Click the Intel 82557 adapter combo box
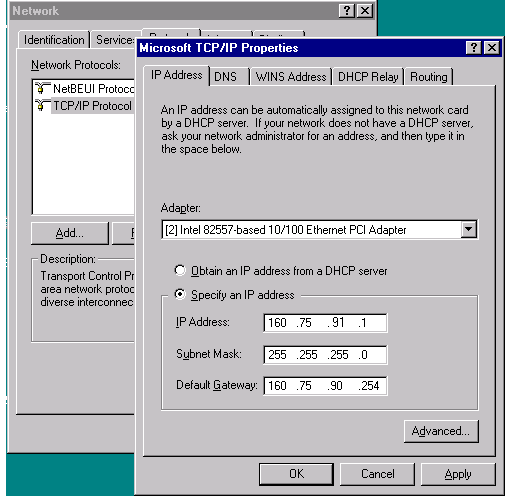The height and width of the screenshot is (496, 510). [319, 229]
